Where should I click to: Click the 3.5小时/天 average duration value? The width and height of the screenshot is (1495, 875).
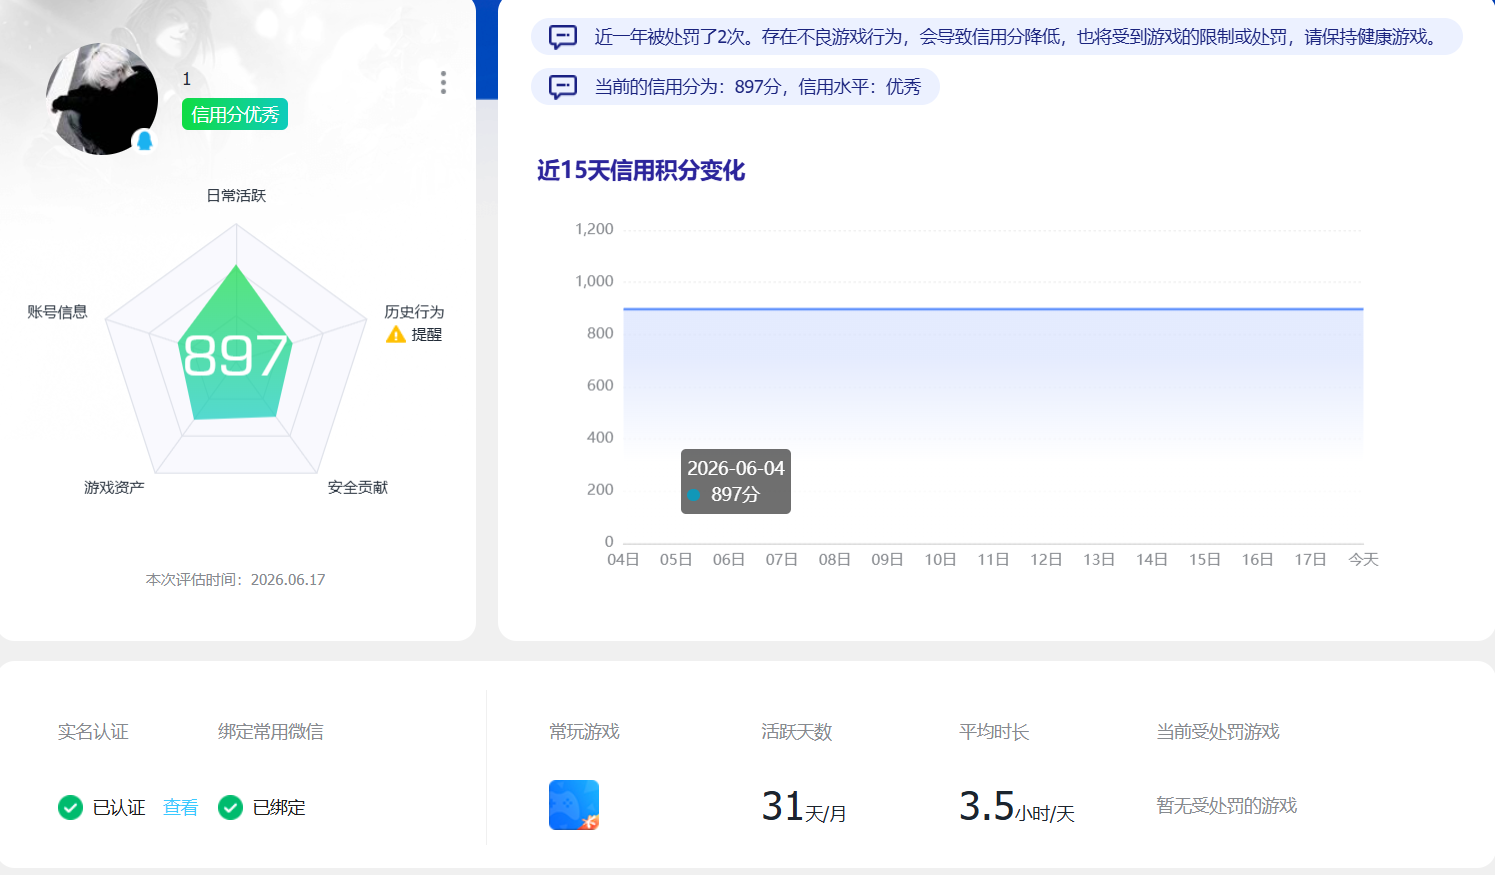(x=1017, y=806)
